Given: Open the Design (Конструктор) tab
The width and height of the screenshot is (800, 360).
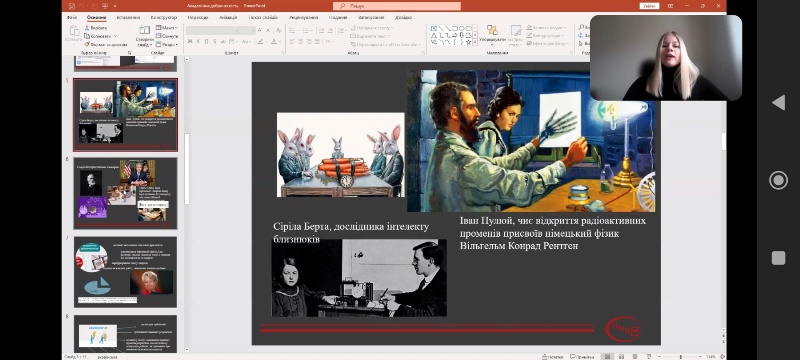Looking at the screenshot, I should [164, 17].
